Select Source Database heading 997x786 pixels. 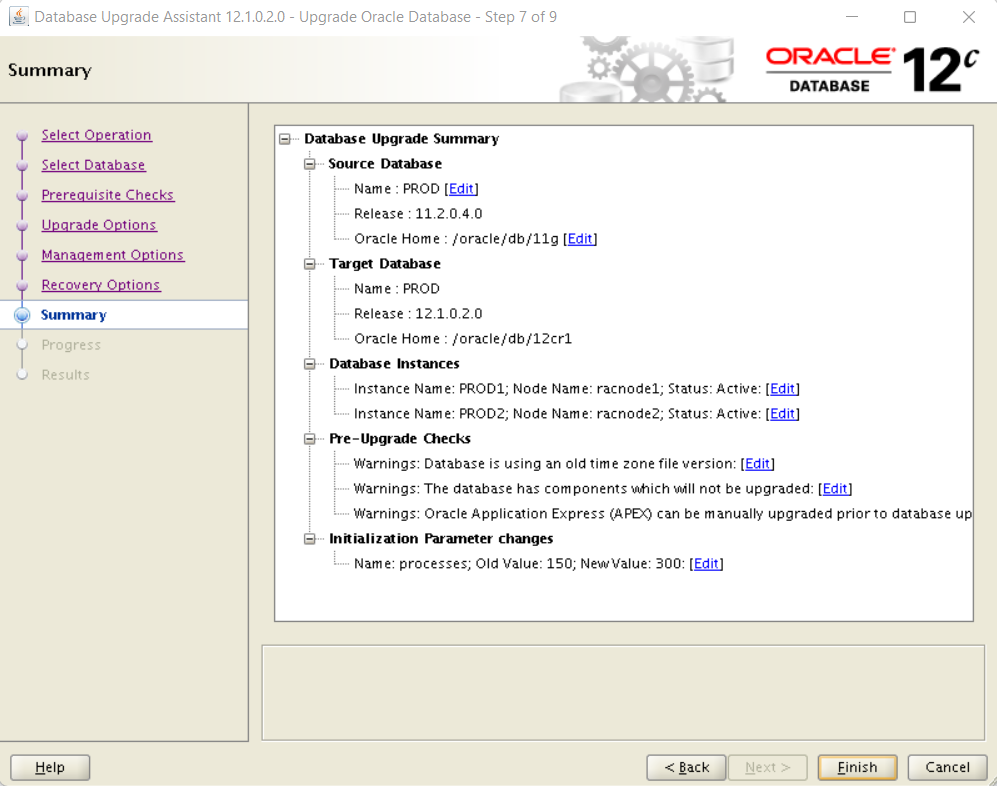click(x=385, y=164)
